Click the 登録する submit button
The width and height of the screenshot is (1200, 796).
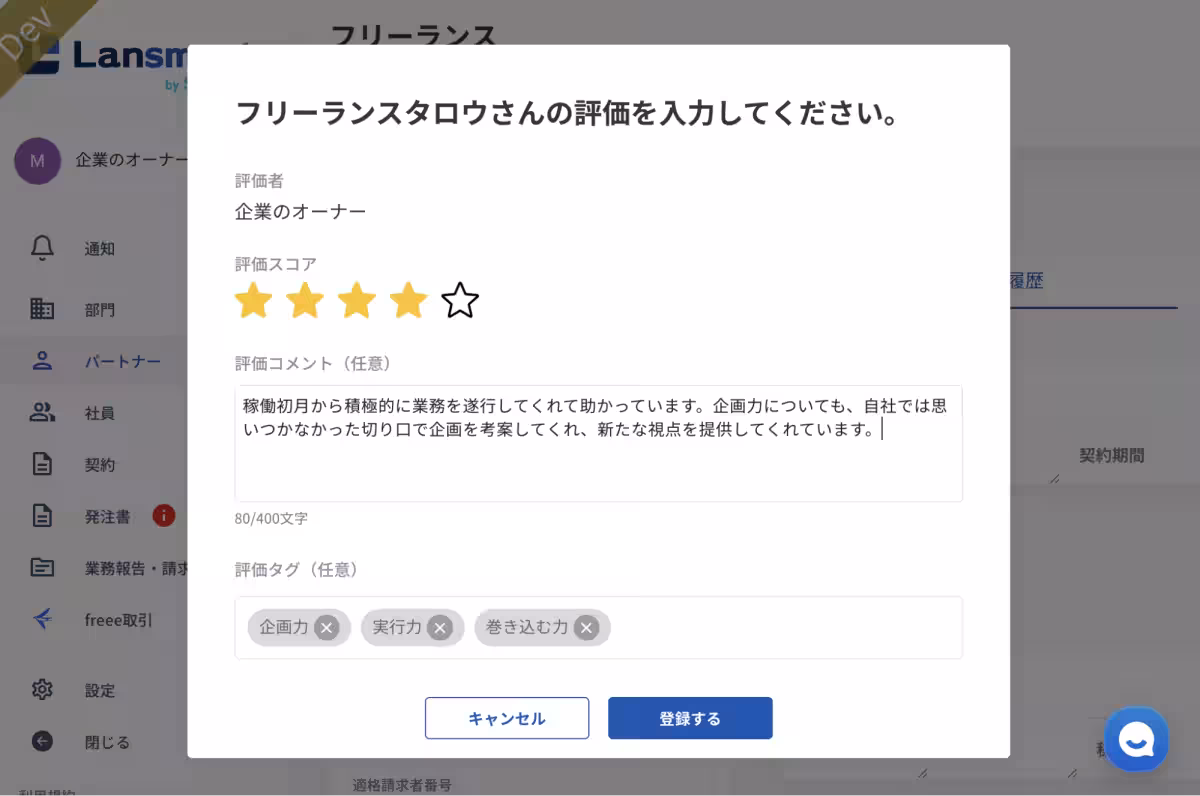click(690, 717)
